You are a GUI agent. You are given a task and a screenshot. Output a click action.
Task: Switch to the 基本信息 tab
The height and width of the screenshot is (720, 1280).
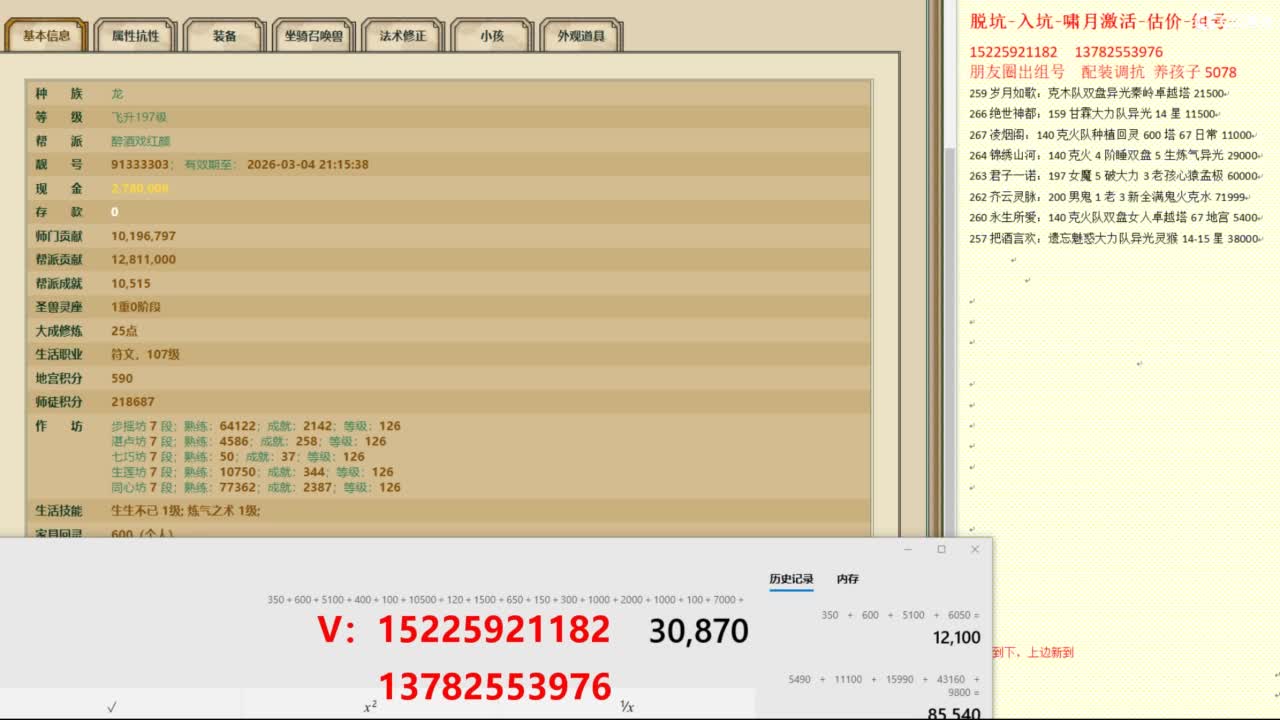[x=46, y=36]
